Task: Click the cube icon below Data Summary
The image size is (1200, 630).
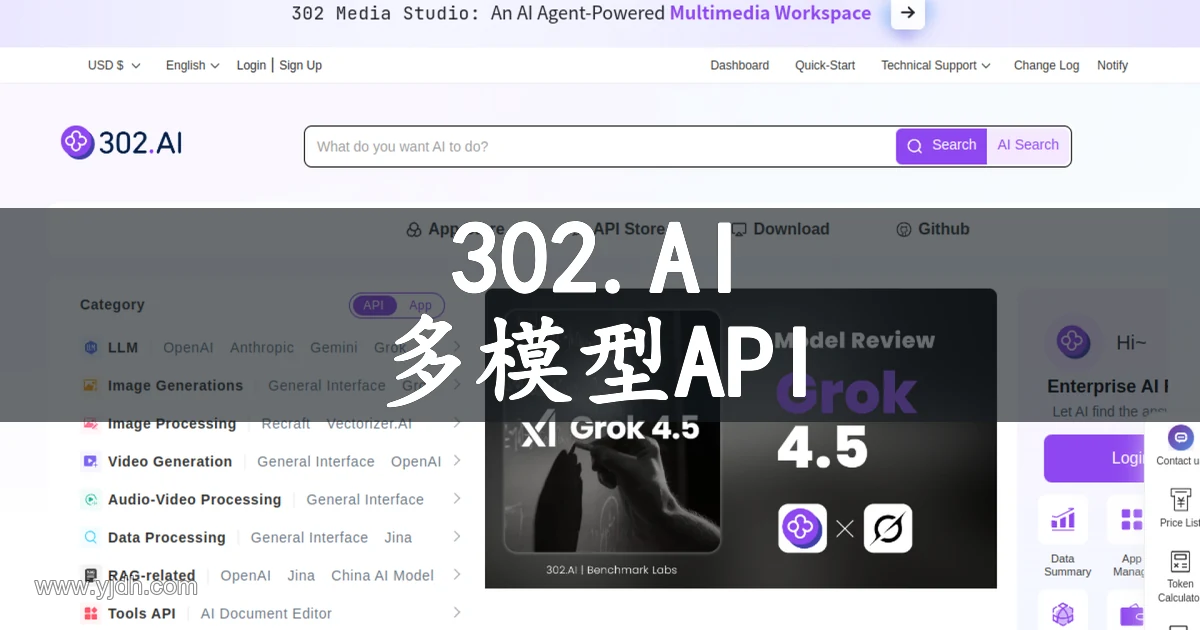Action: coord(1063,613)
